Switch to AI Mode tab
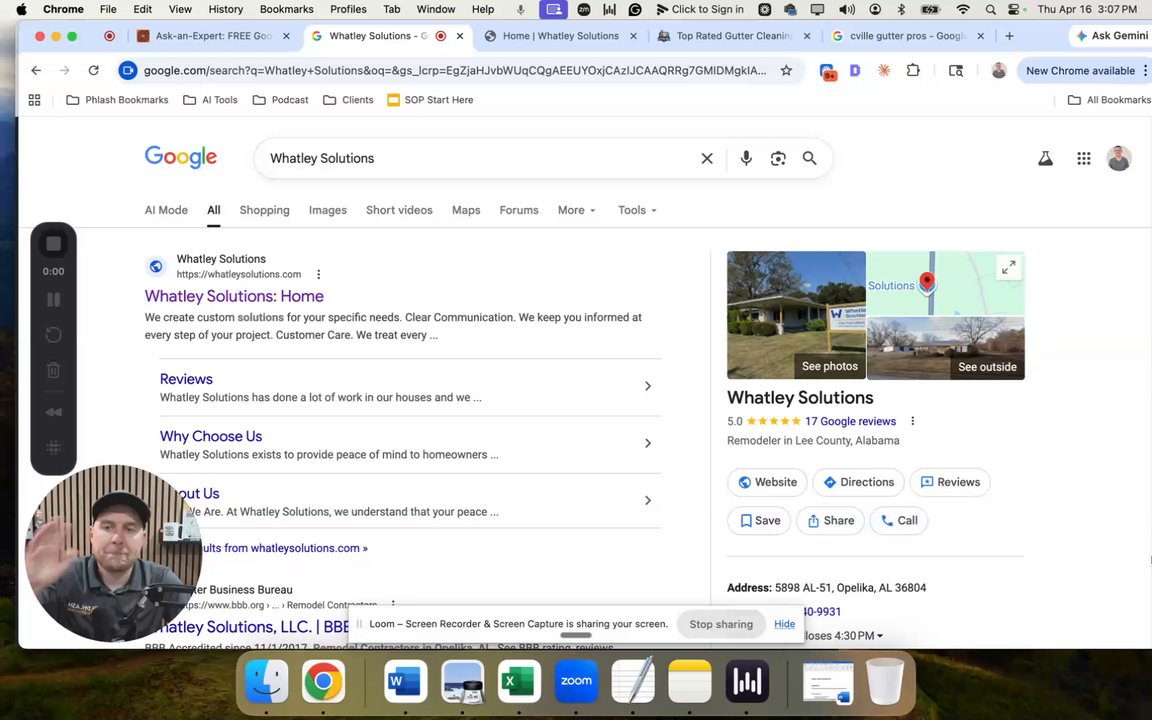This screenshot has width=1152, height=720. [166, 210]
